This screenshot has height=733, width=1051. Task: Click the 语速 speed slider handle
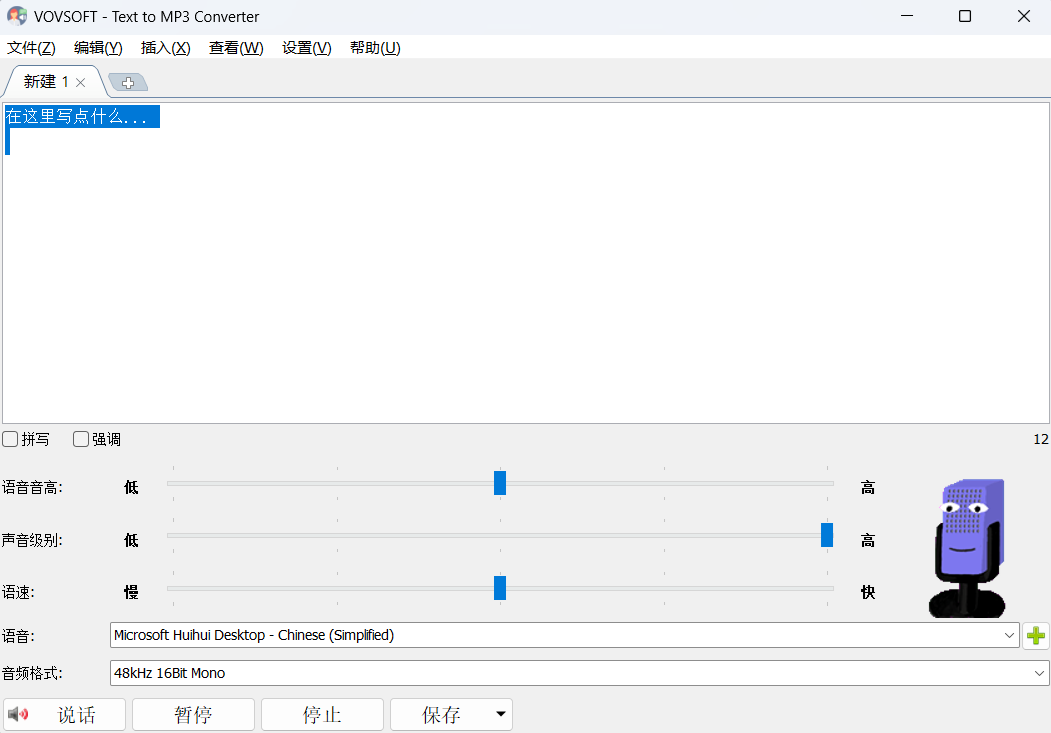[500, 588]
